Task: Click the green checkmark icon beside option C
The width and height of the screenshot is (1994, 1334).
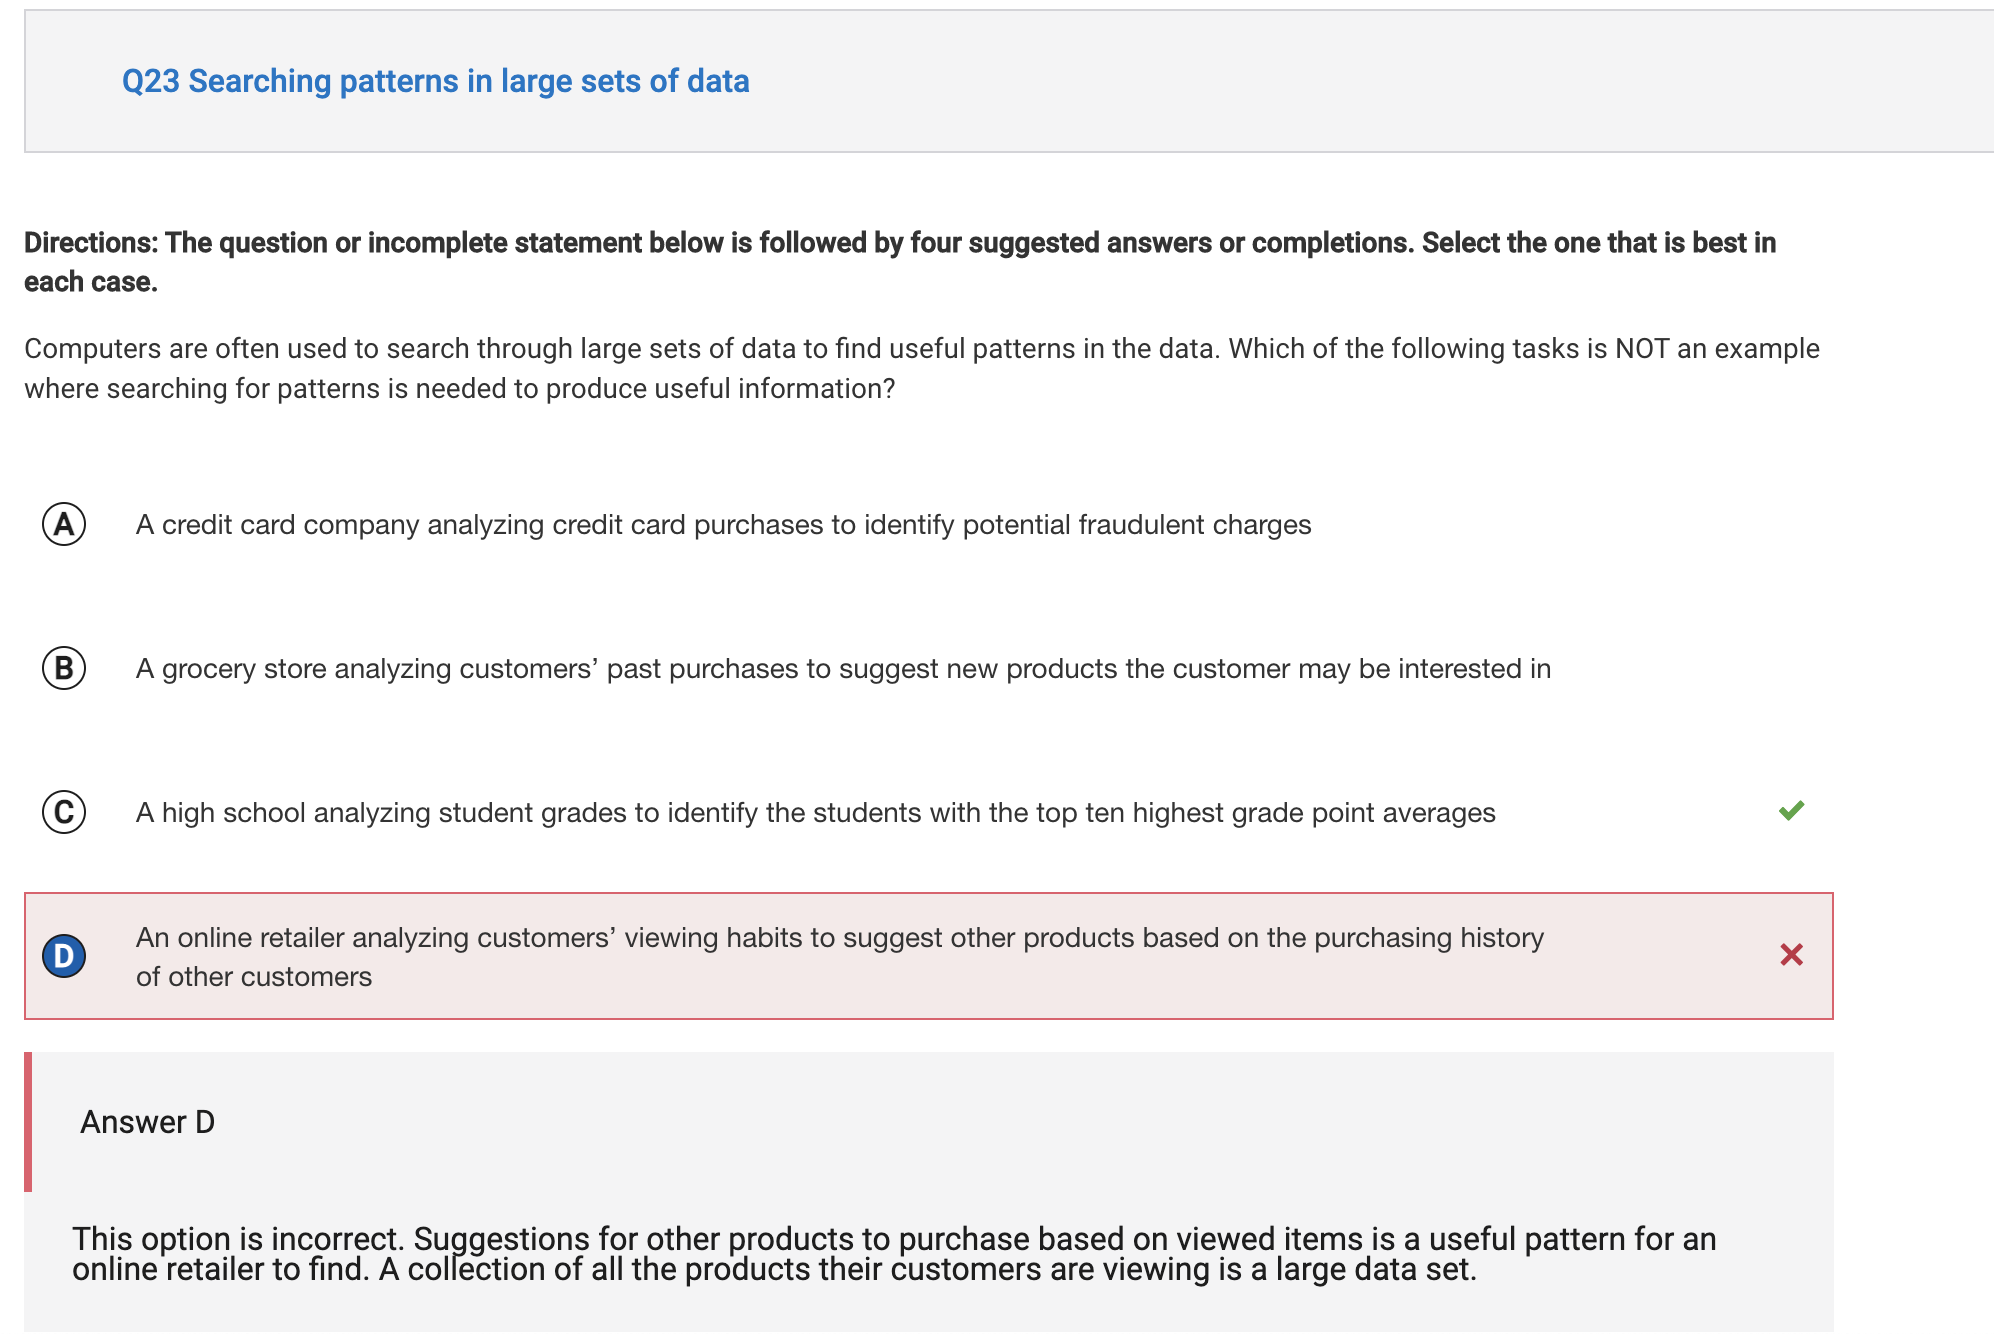Action: (x=1791, y=810)
